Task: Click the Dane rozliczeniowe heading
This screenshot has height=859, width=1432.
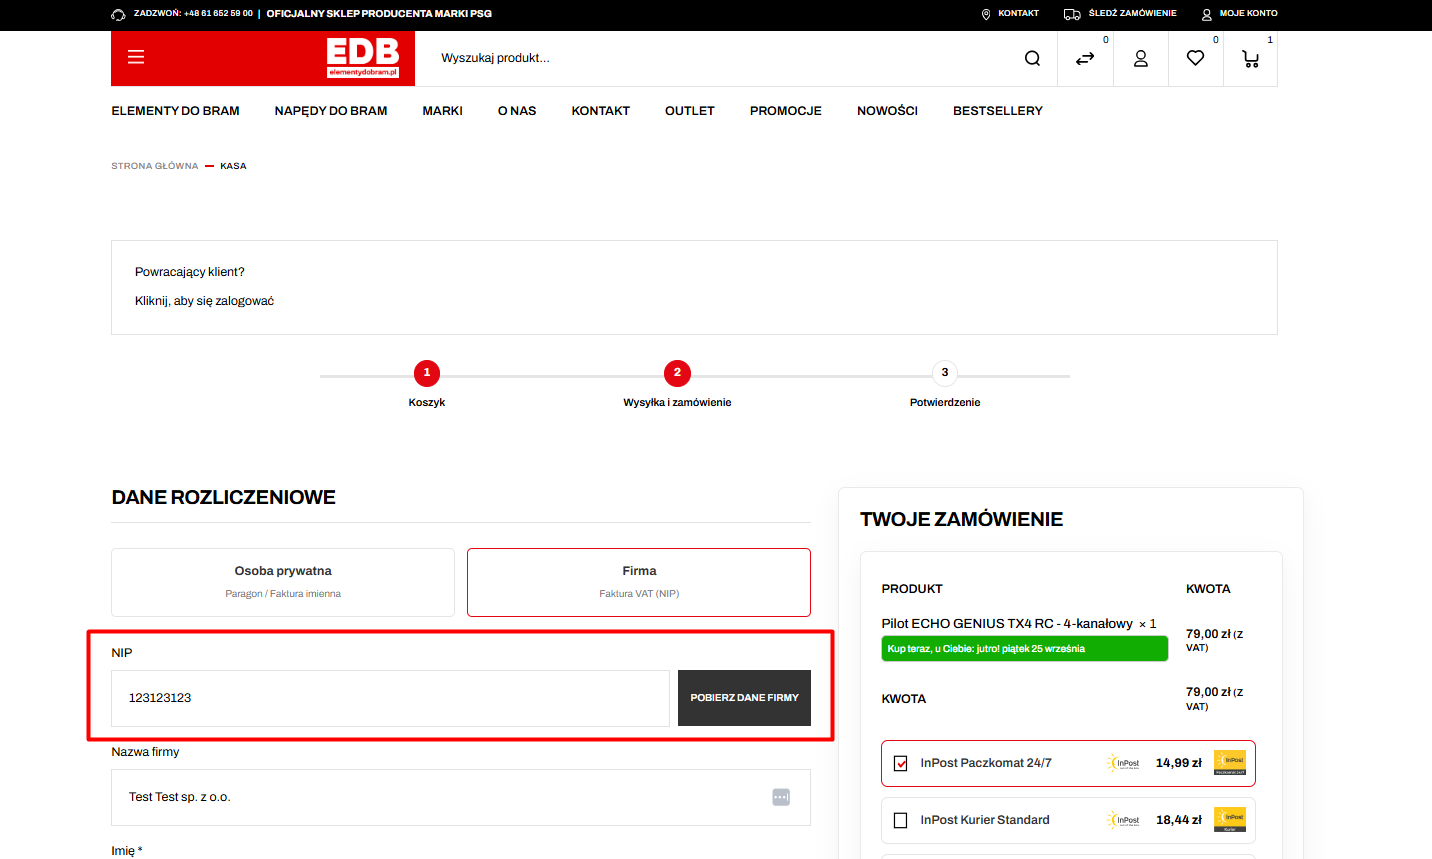Action: (223, 498)
